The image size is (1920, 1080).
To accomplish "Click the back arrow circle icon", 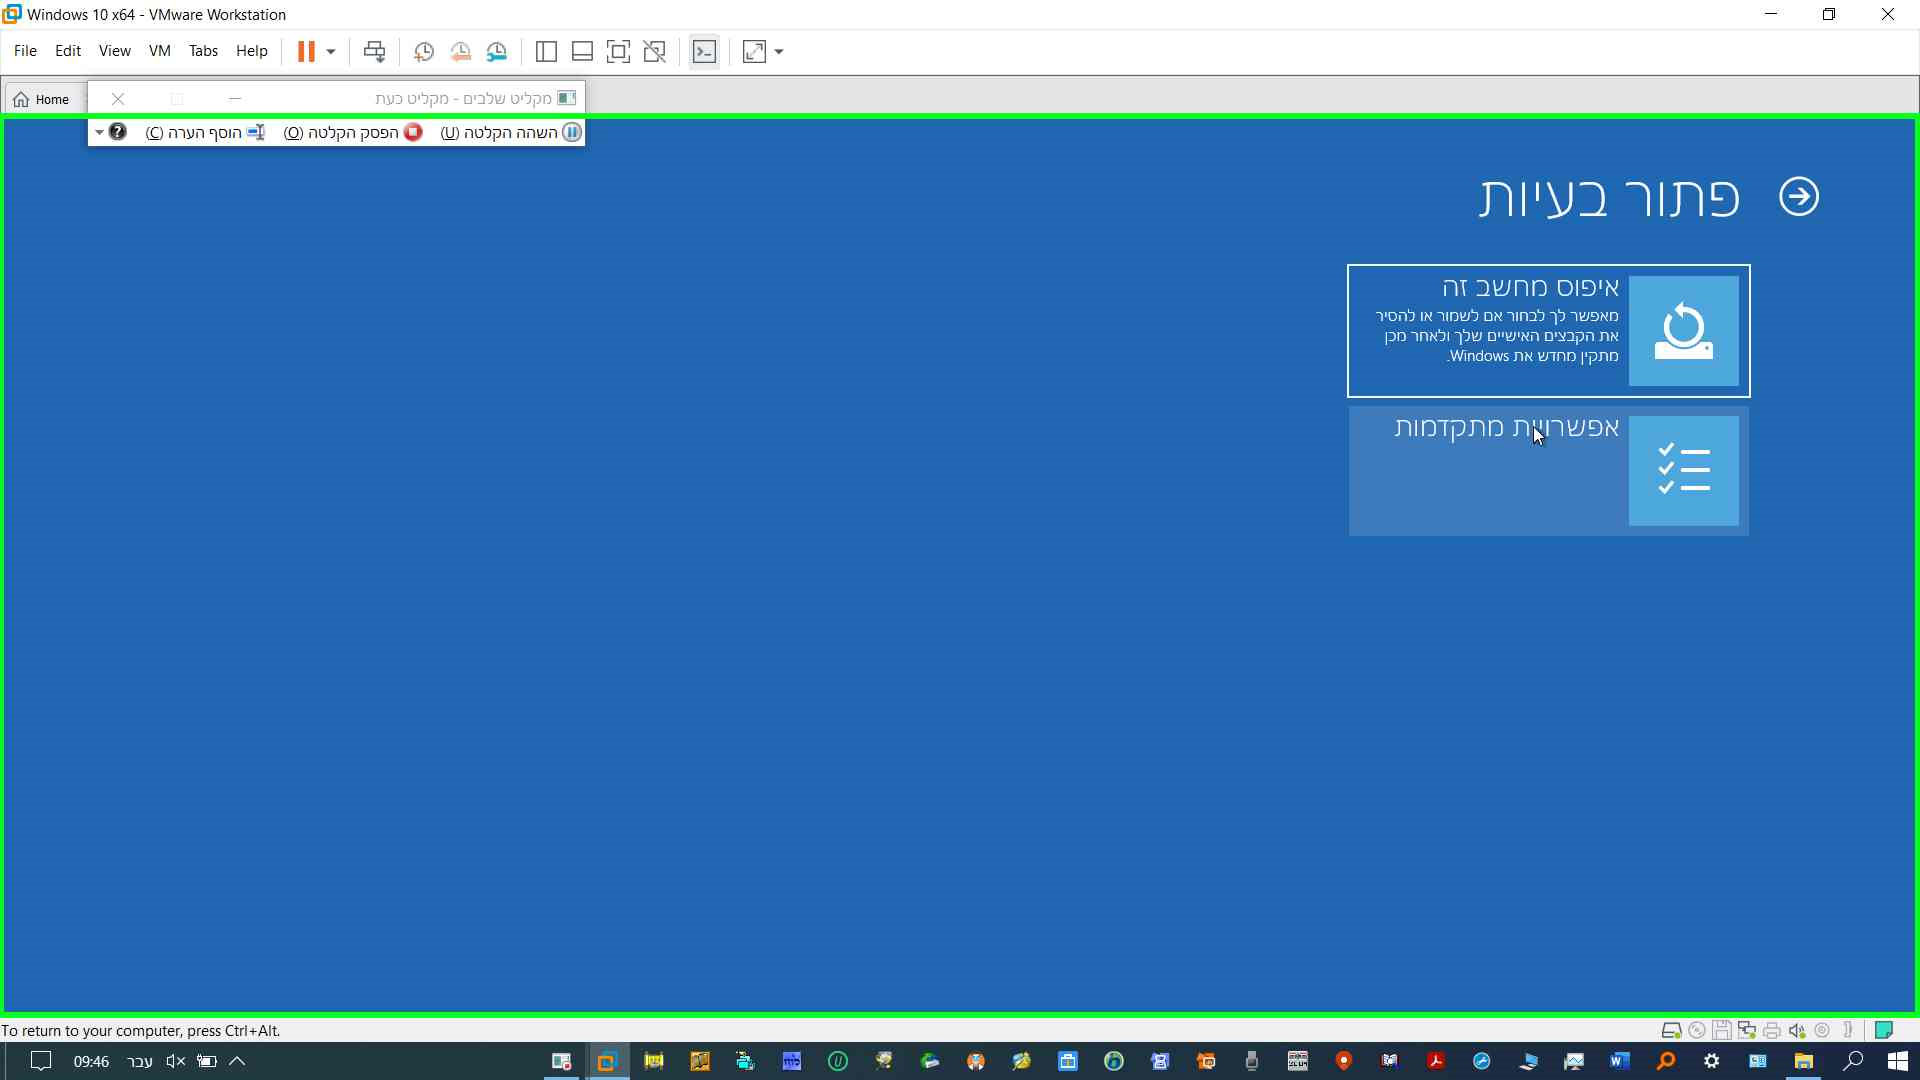I will [x=1799, y=196].
